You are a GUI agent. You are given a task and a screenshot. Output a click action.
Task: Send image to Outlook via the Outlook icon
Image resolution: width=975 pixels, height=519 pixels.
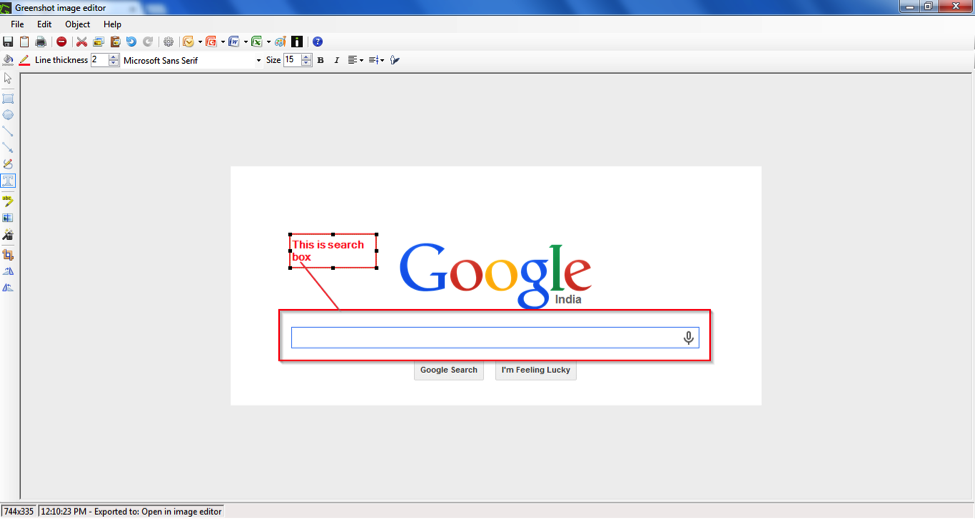point(188,42)
